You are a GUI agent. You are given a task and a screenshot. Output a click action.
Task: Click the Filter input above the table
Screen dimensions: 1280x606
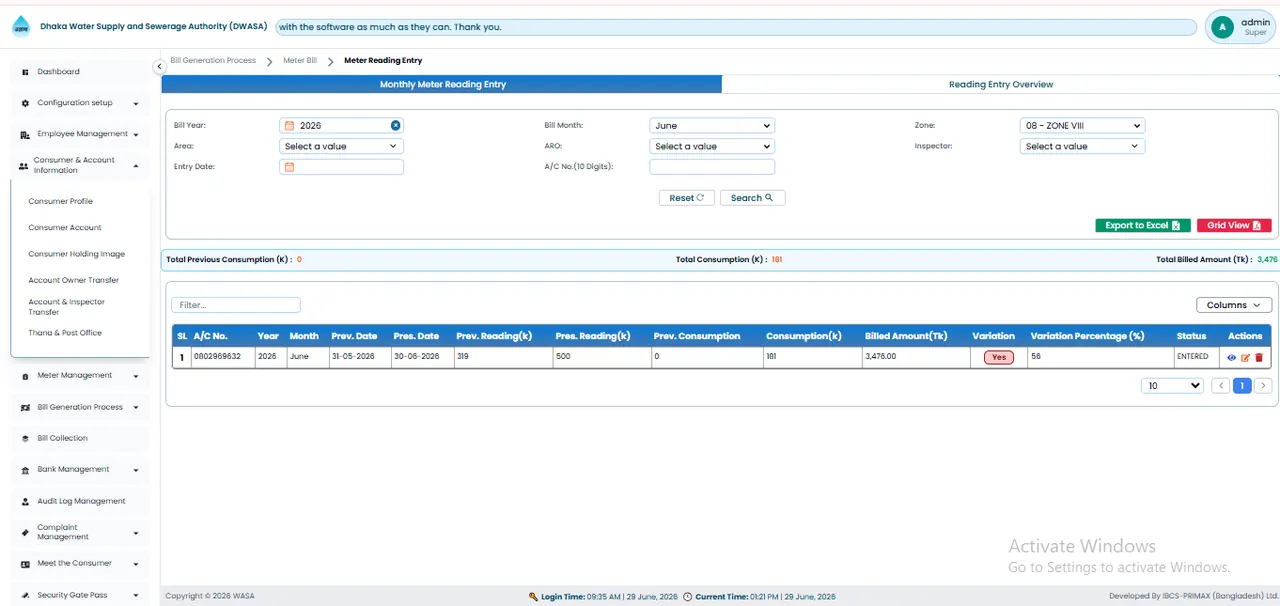[236, 305]
